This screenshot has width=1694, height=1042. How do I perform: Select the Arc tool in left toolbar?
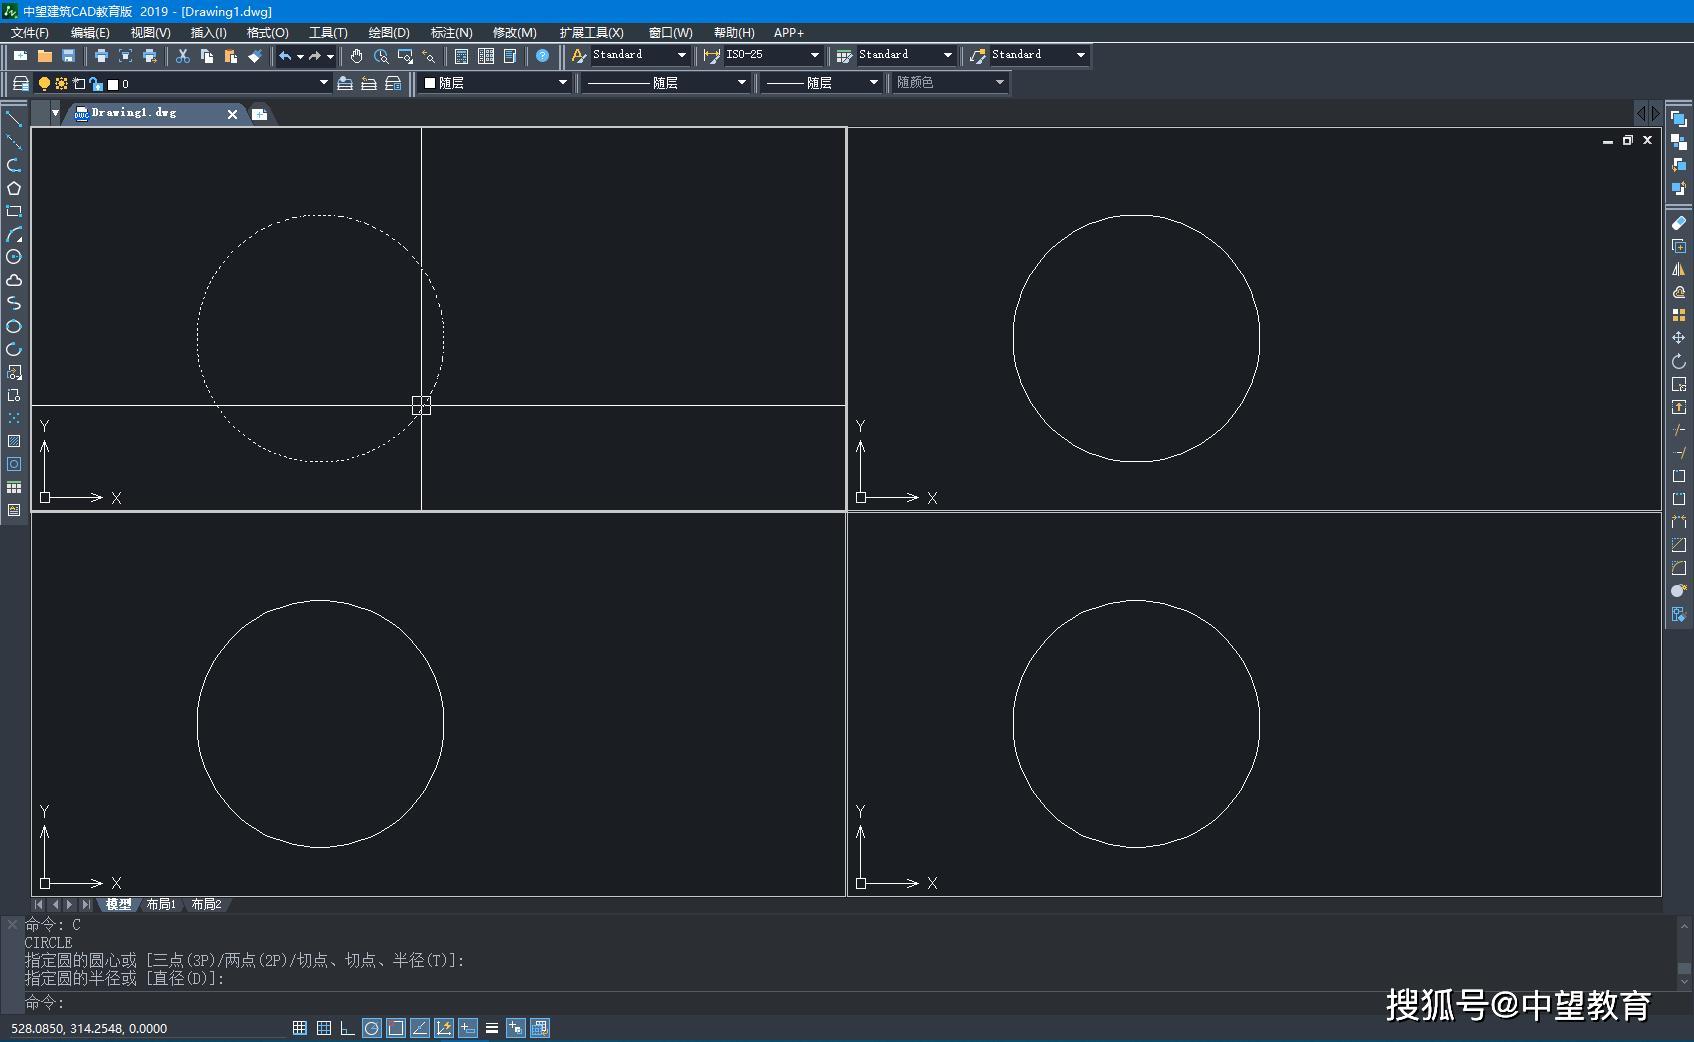[14, 234]
